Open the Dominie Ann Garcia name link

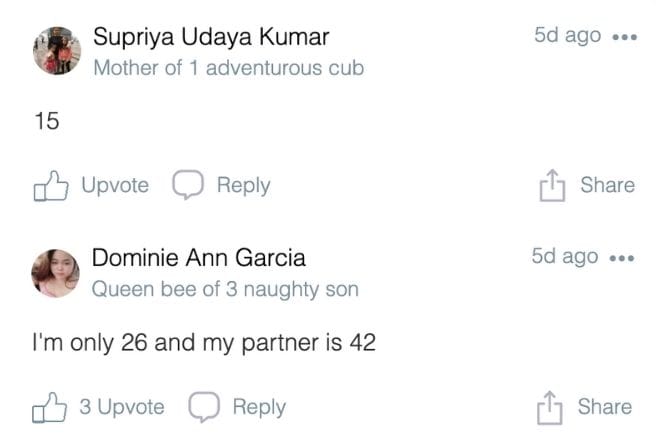click(199, 258)
